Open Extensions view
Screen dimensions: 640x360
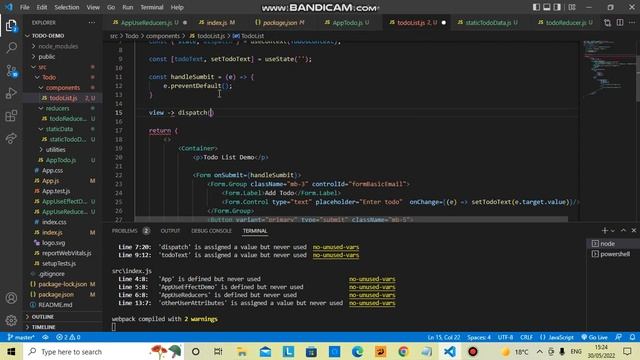point(11,116)
